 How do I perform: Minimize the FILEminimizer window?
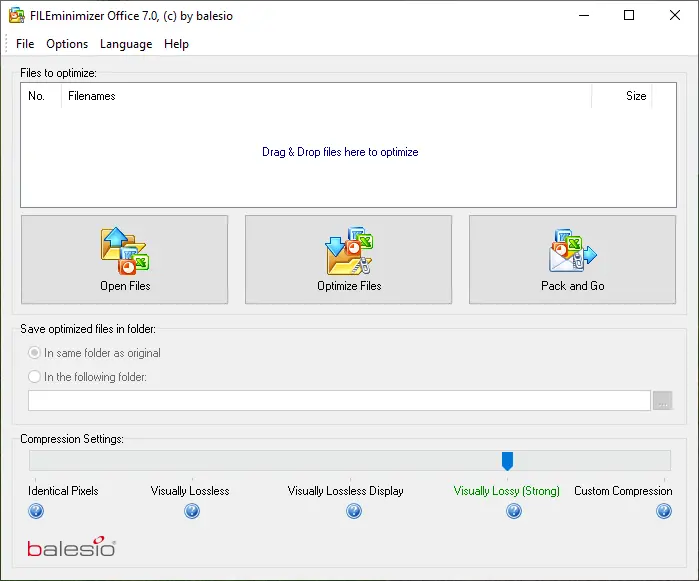tap(584, 16)
